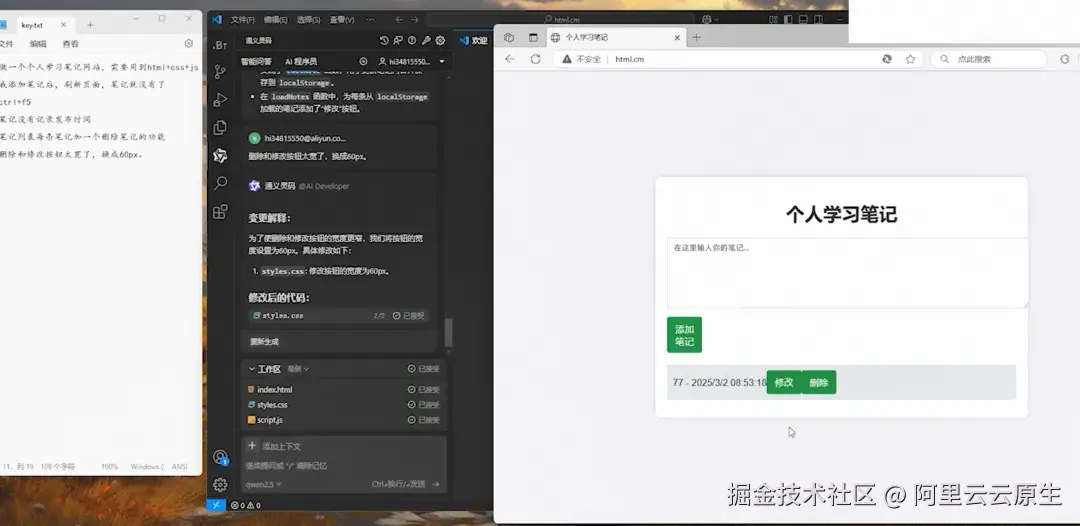Open 查看 menu in Notepad
This screenshot has height=526, width=1080.
(70, 43)
